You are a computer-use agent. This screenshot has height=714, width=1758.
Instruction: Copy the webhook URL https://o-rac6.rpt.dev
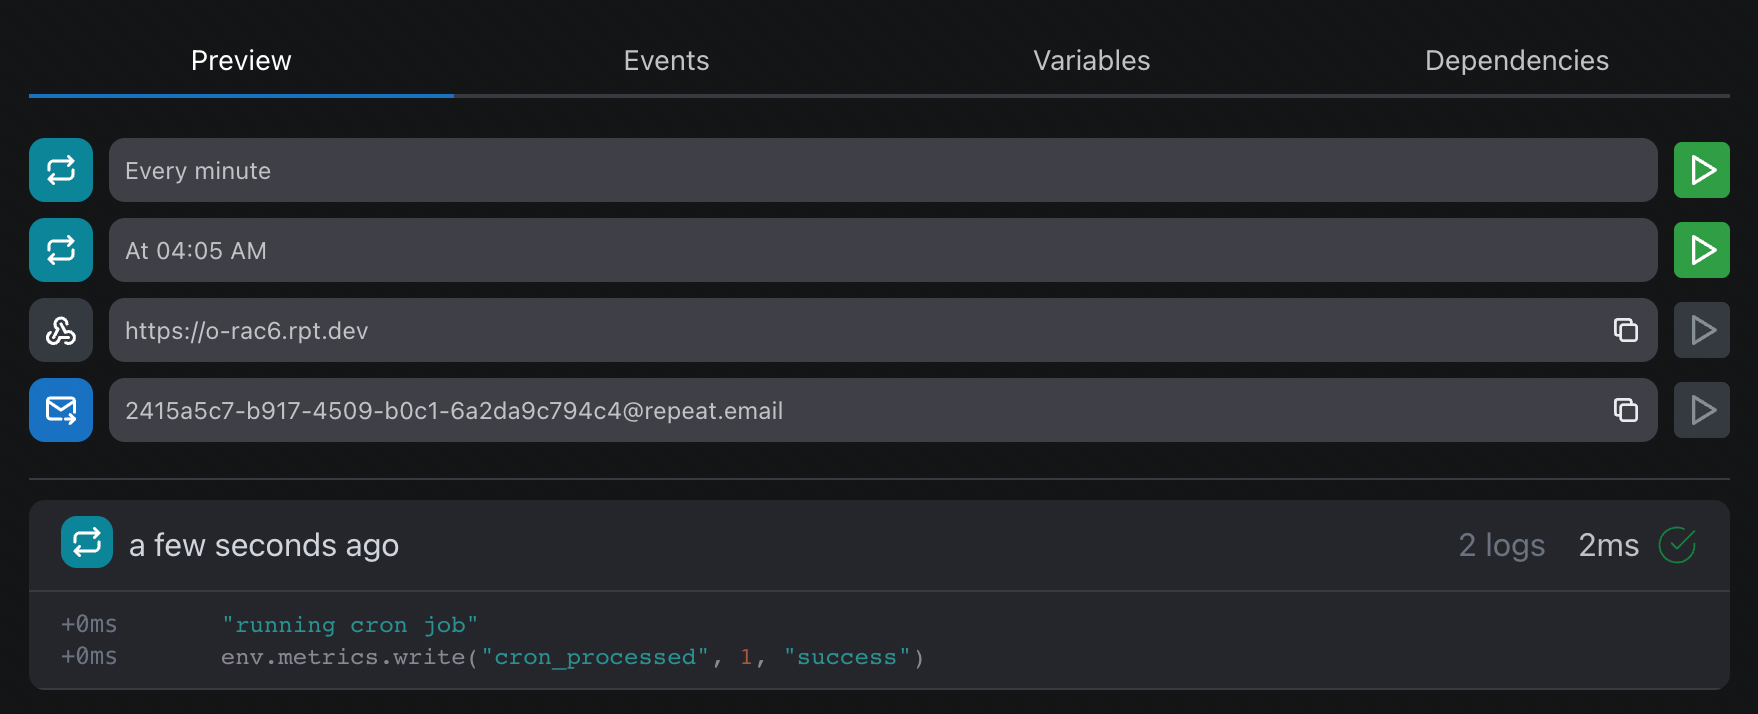[x=1626, y=330]
